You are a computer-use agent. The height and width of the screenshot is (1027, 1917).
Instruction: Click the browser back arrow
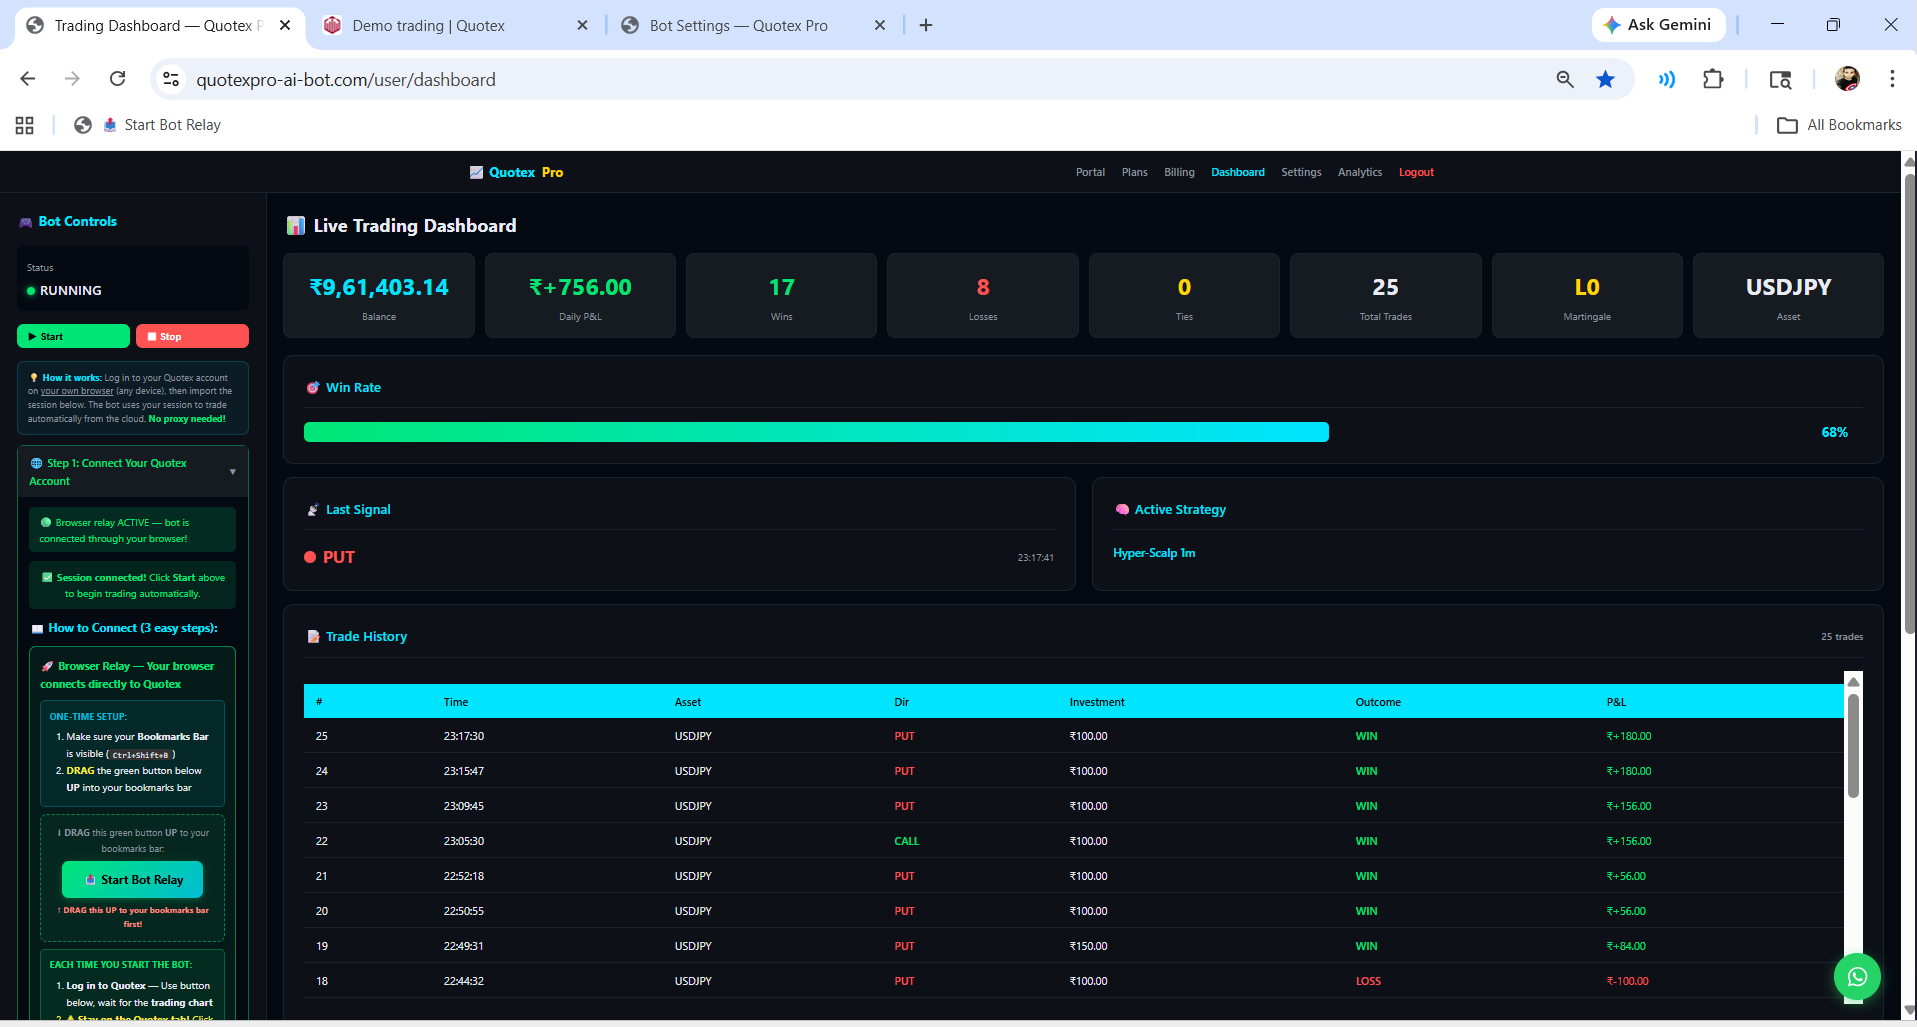pyautogui.click(x=28, y=79)
